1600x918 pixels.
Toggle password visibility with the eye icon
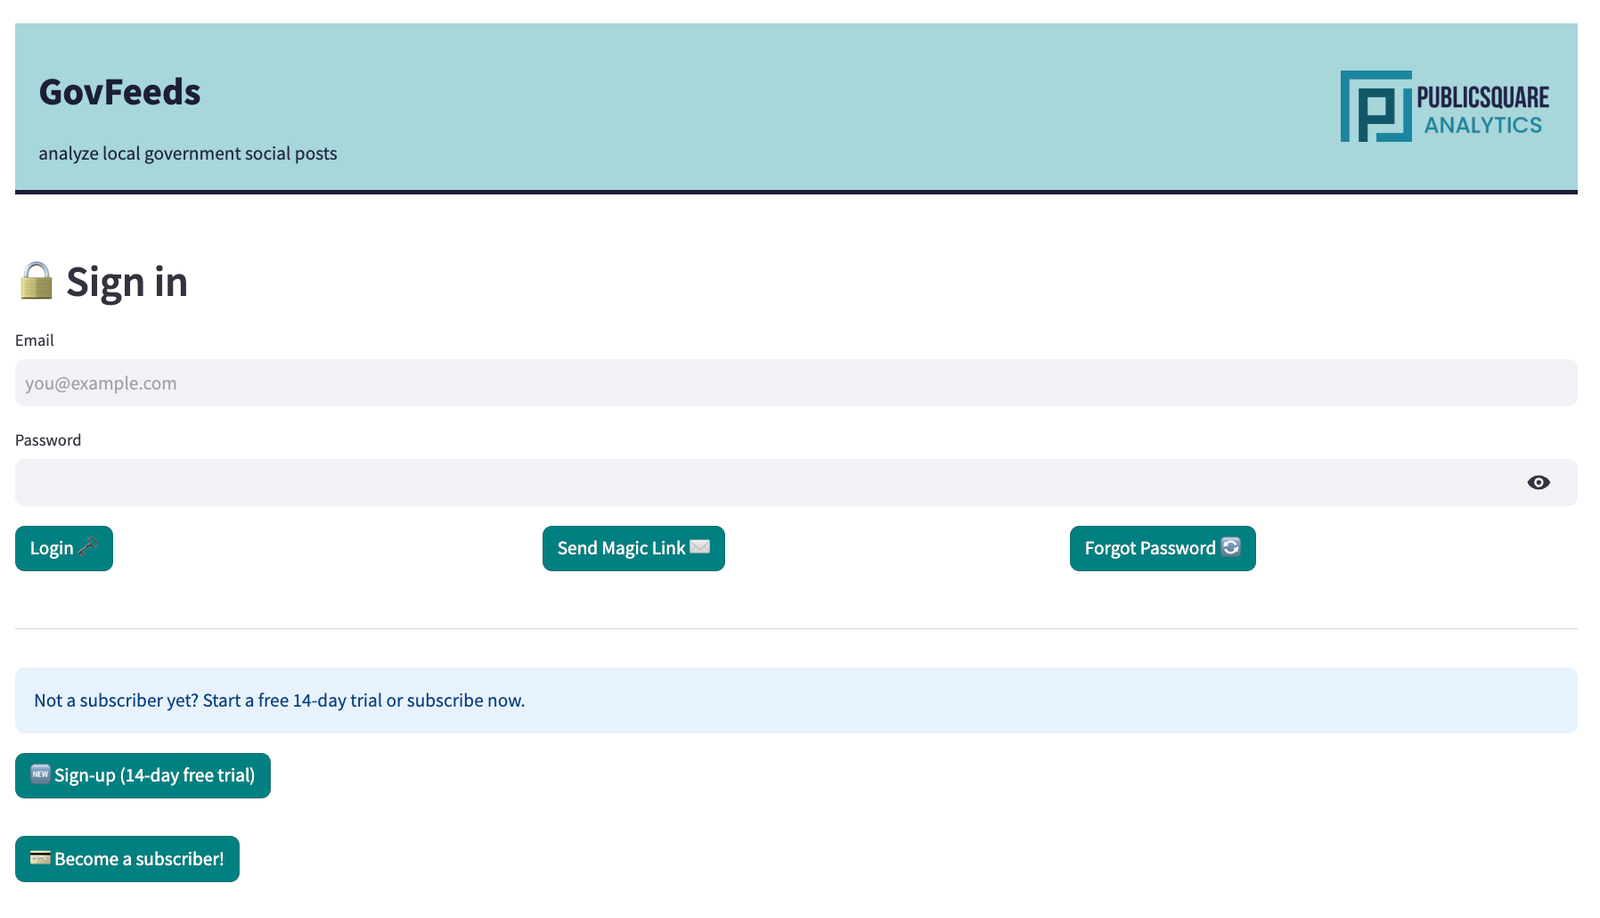pyautogui.click(x=1538, y=482)
